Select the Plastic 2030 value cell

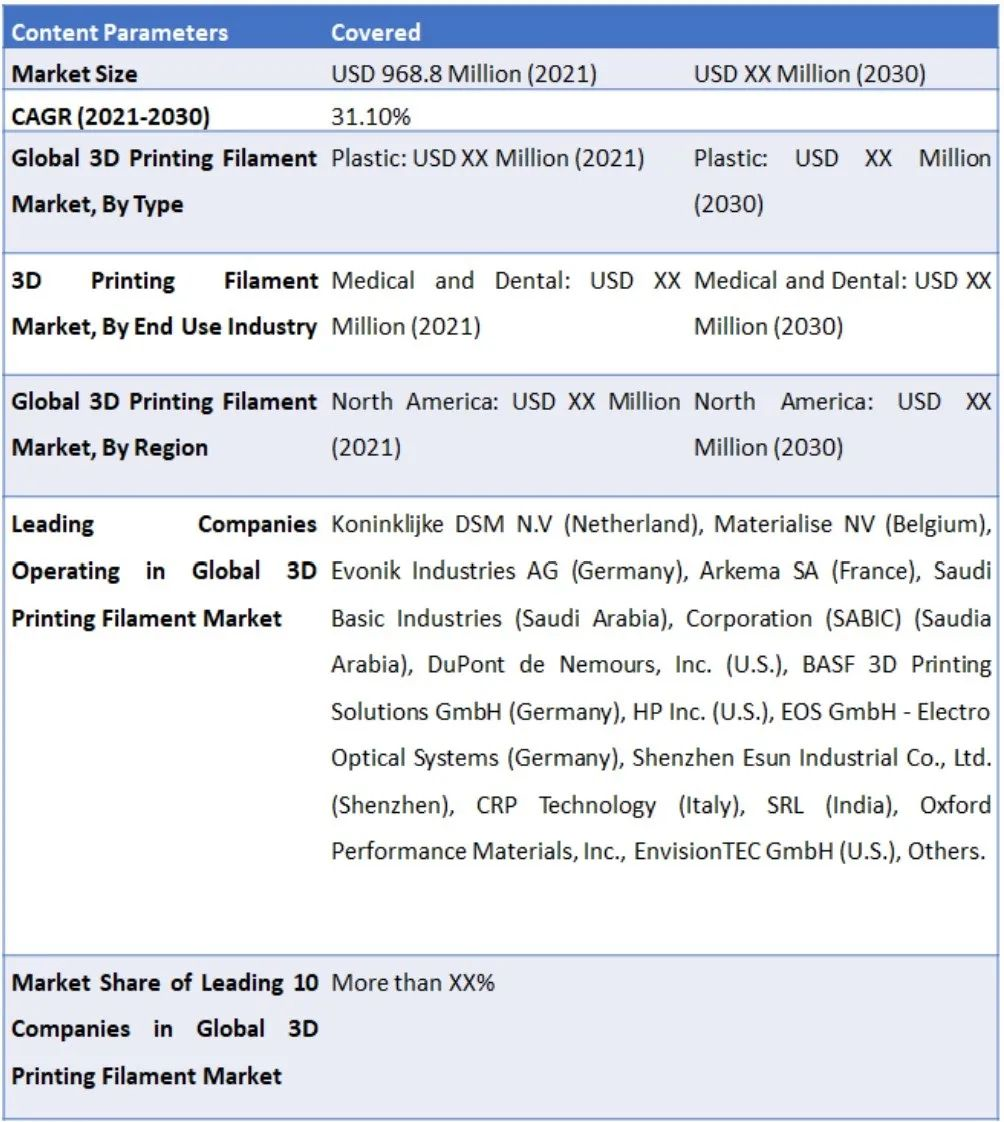(x=842, y=181)
